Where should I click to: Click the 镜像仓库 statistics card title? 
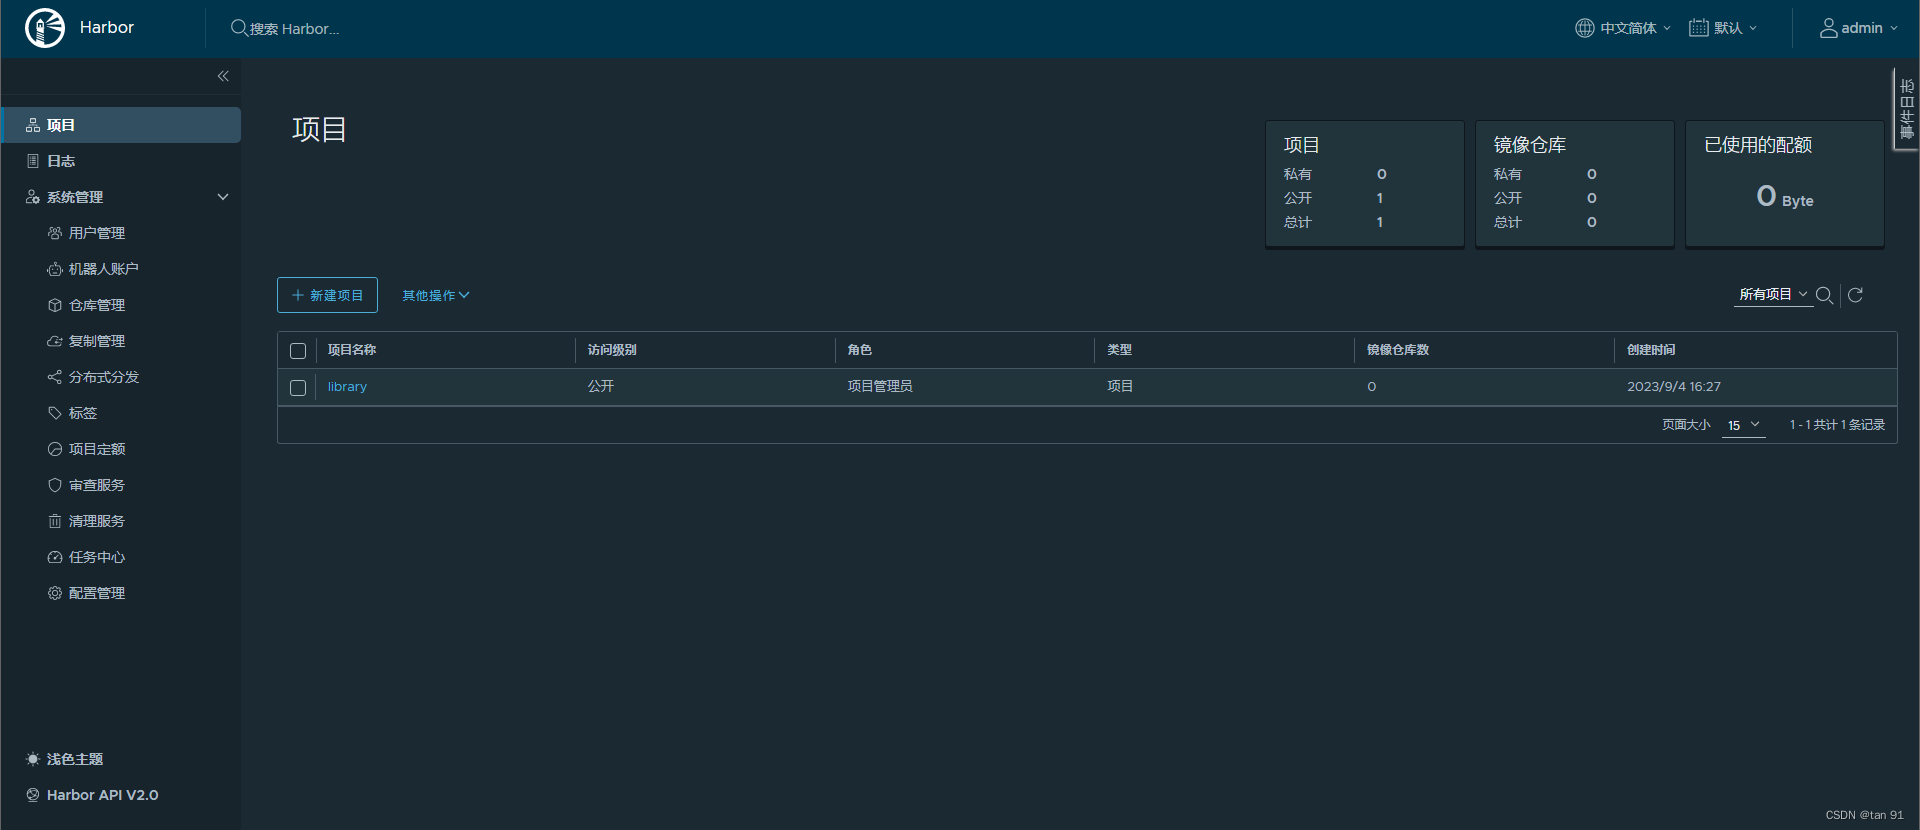pos(1530,145)
